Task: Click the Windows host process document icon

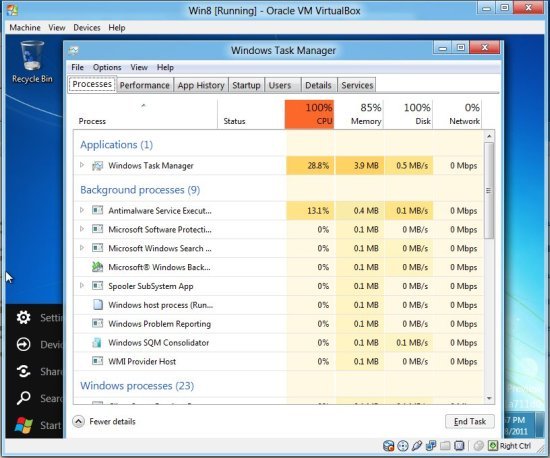Action: point(98,304)
